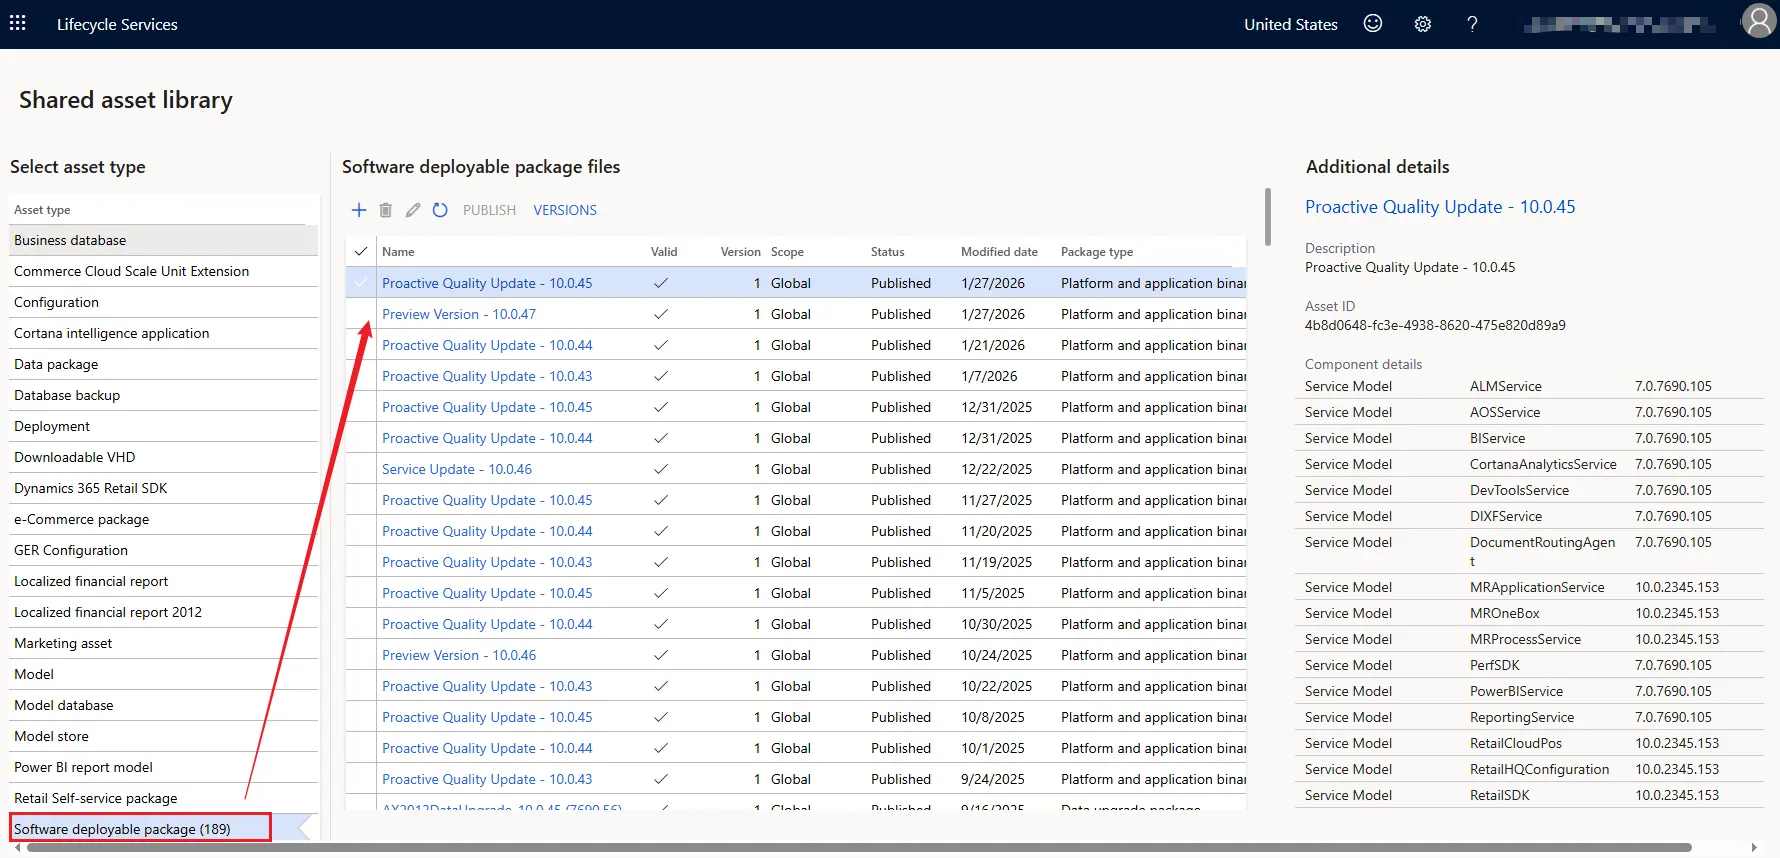Click Valid checkmark for Service Update - 10.0.46
This screenshot has height=858, width=1780.
661,469
